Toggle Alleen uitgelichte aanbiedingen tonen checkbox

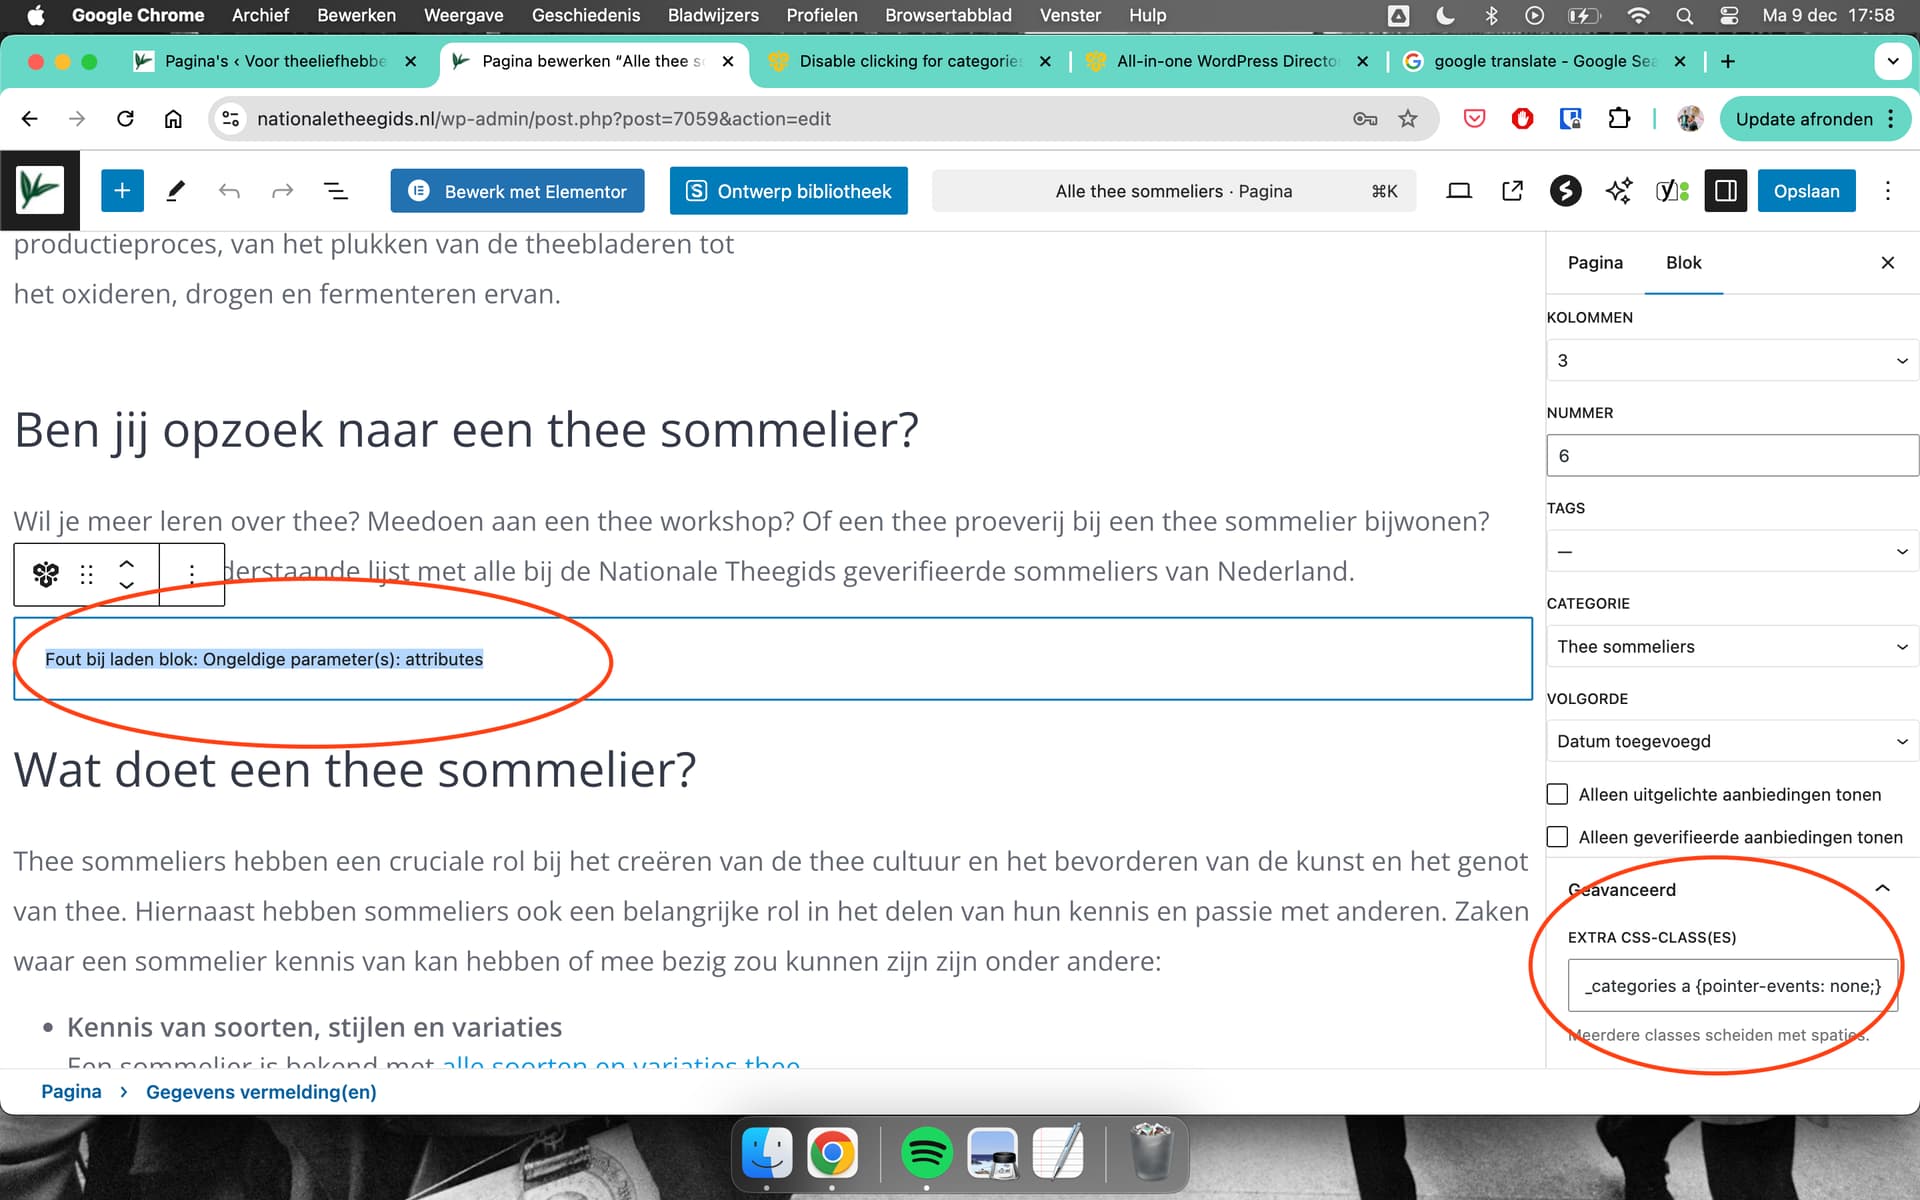(x=1557, y=794)
